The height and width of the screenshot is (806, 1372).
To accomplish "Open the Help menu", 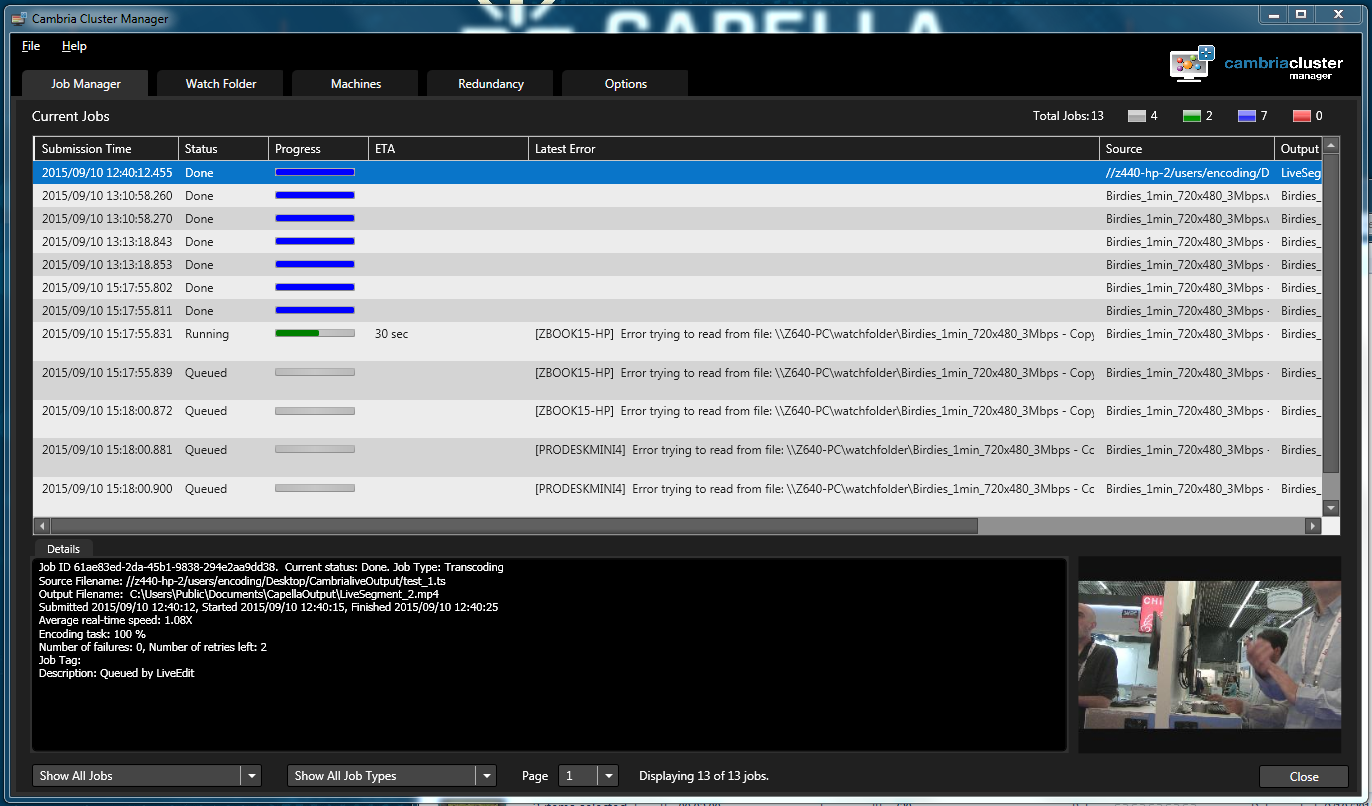I will tap(74, 46).
